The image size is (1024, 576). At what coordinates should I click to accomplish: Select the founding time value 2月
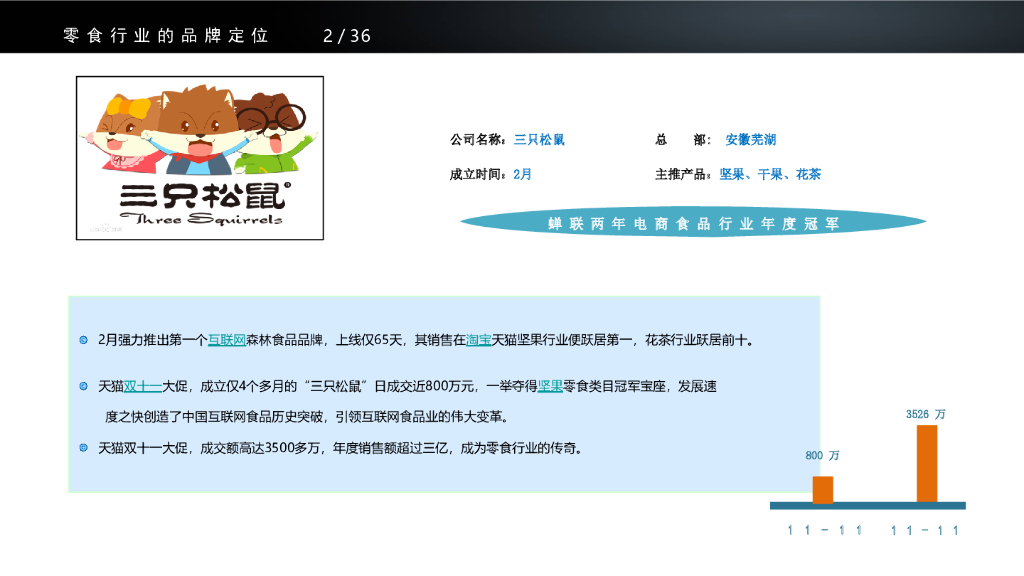(522, 174)
